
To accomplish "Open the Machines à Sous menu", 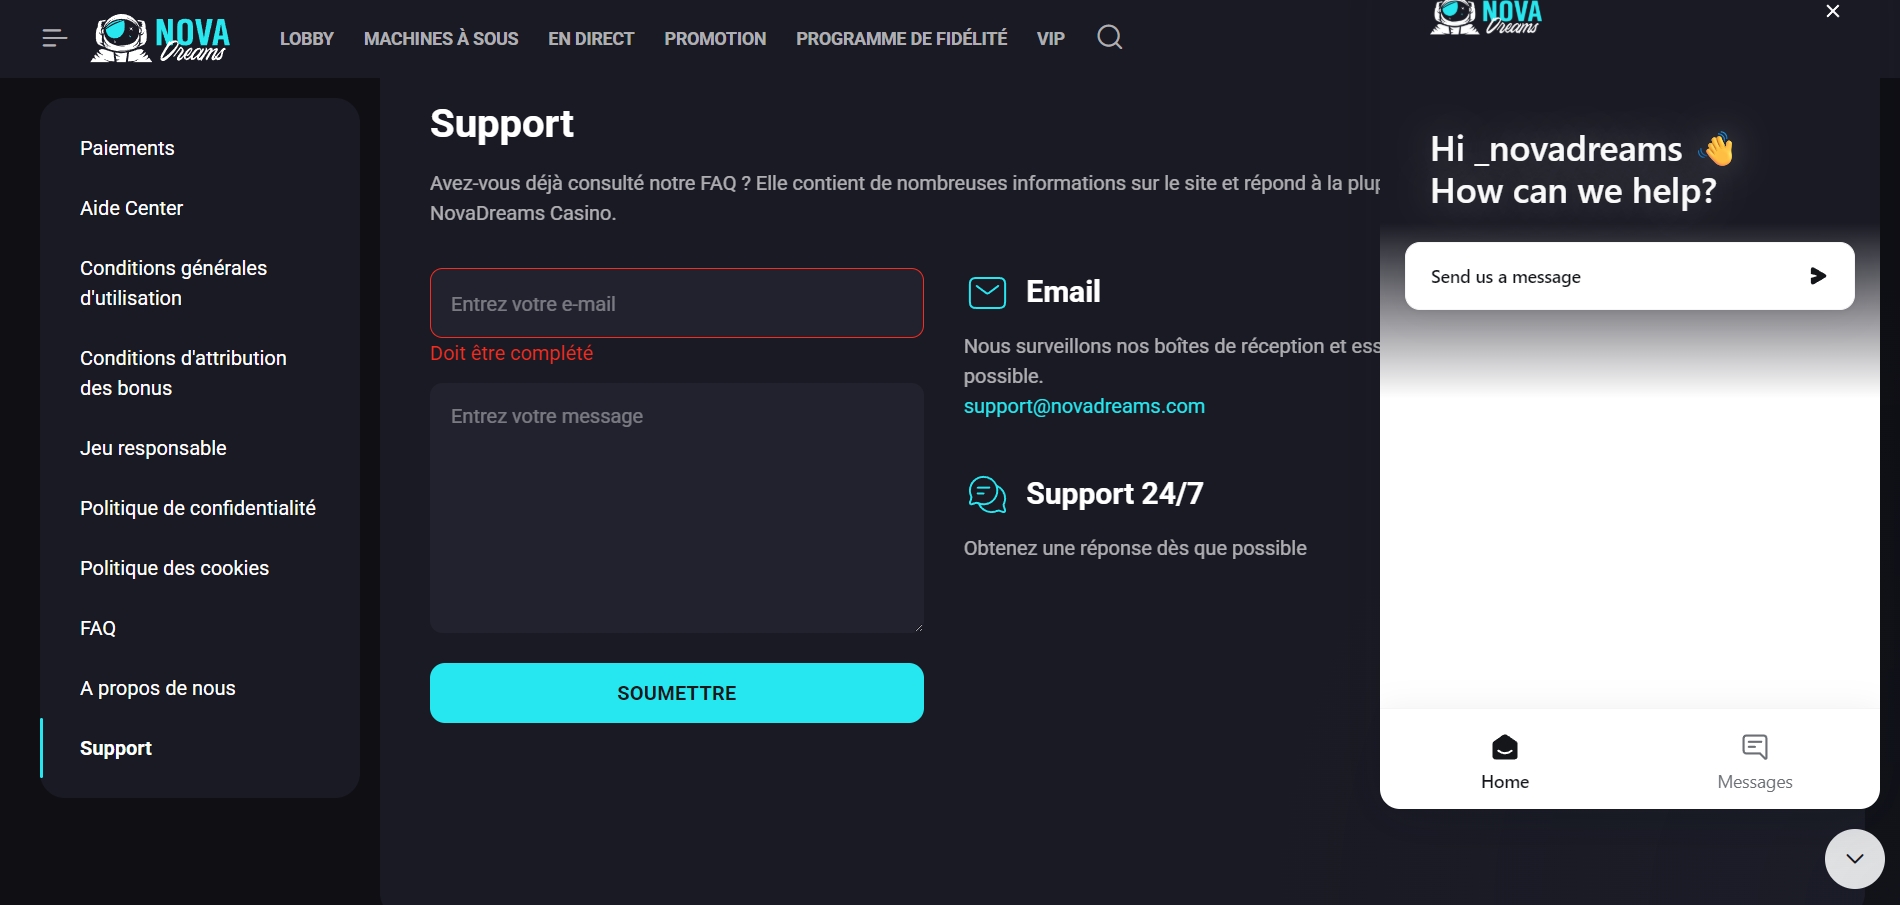I will (x=441, y=39).
